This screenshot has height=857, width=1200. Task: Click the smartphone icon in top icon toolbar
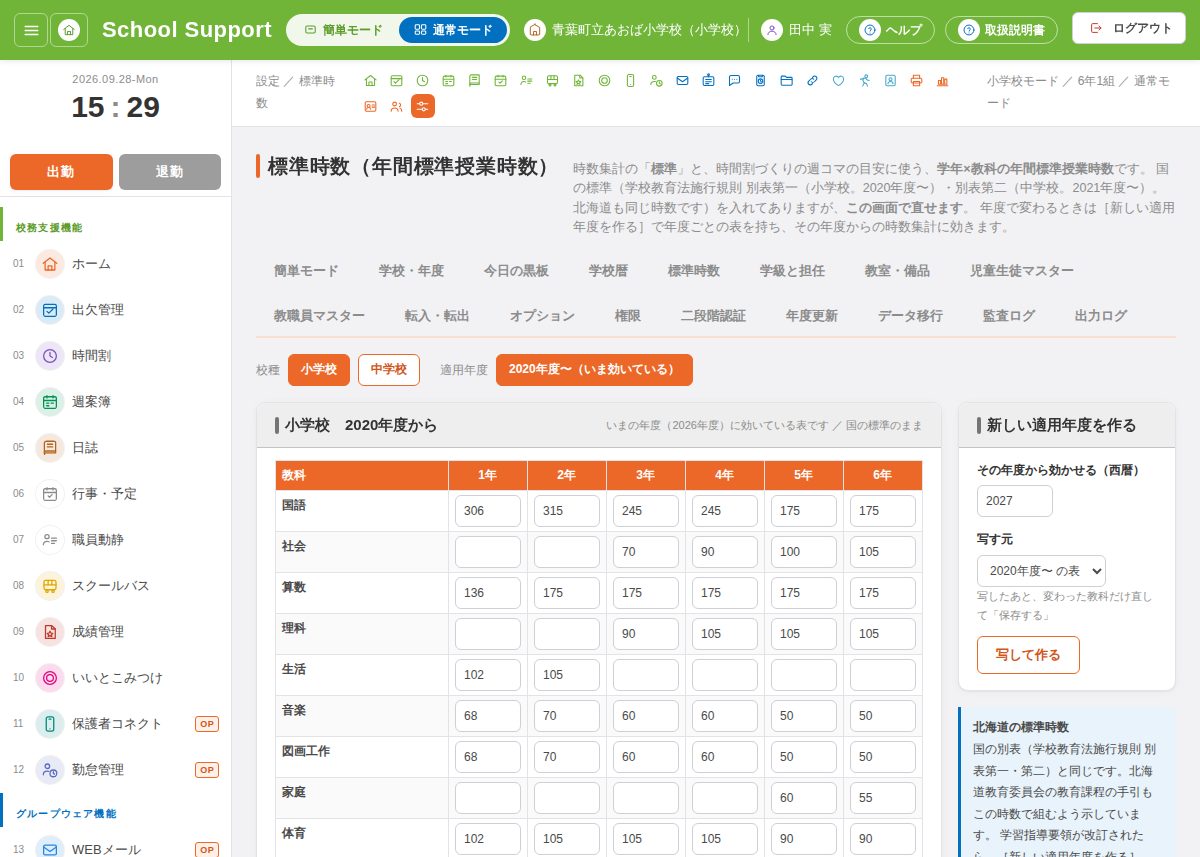(x=630, y=81)
